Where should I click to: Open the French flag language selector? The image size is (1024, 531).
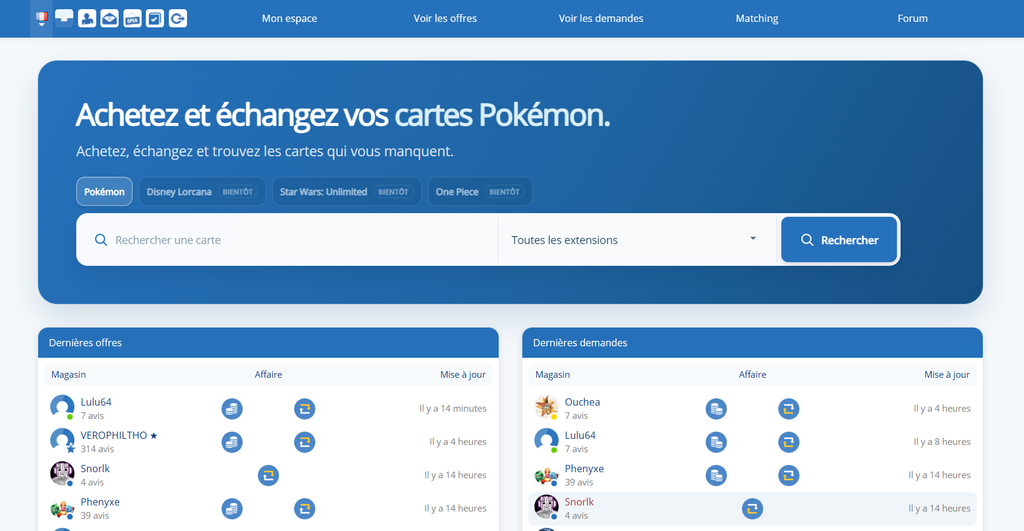coord(41,18)
